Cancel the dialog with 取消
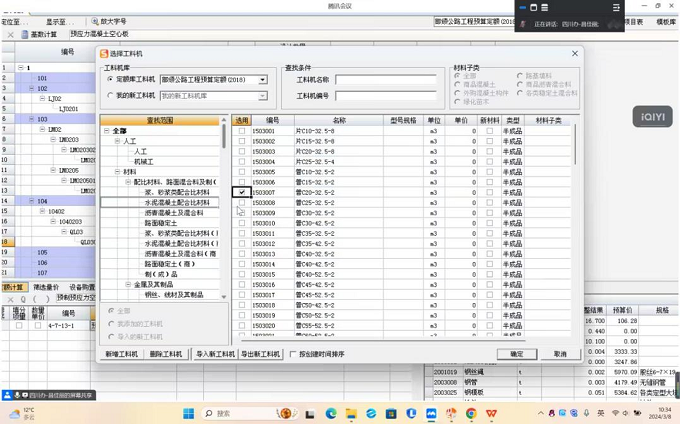 pyautogui.click(x=560, y=354)
